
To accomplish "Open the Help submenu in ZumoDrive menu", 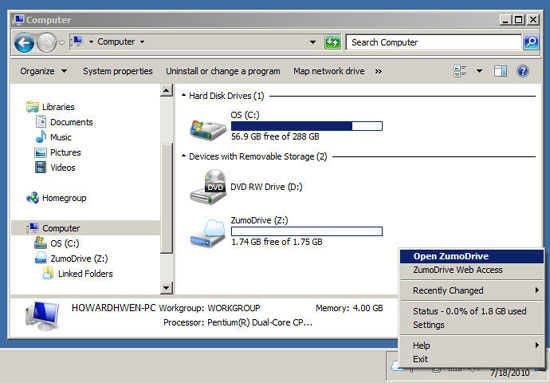I will click(471, 345).
